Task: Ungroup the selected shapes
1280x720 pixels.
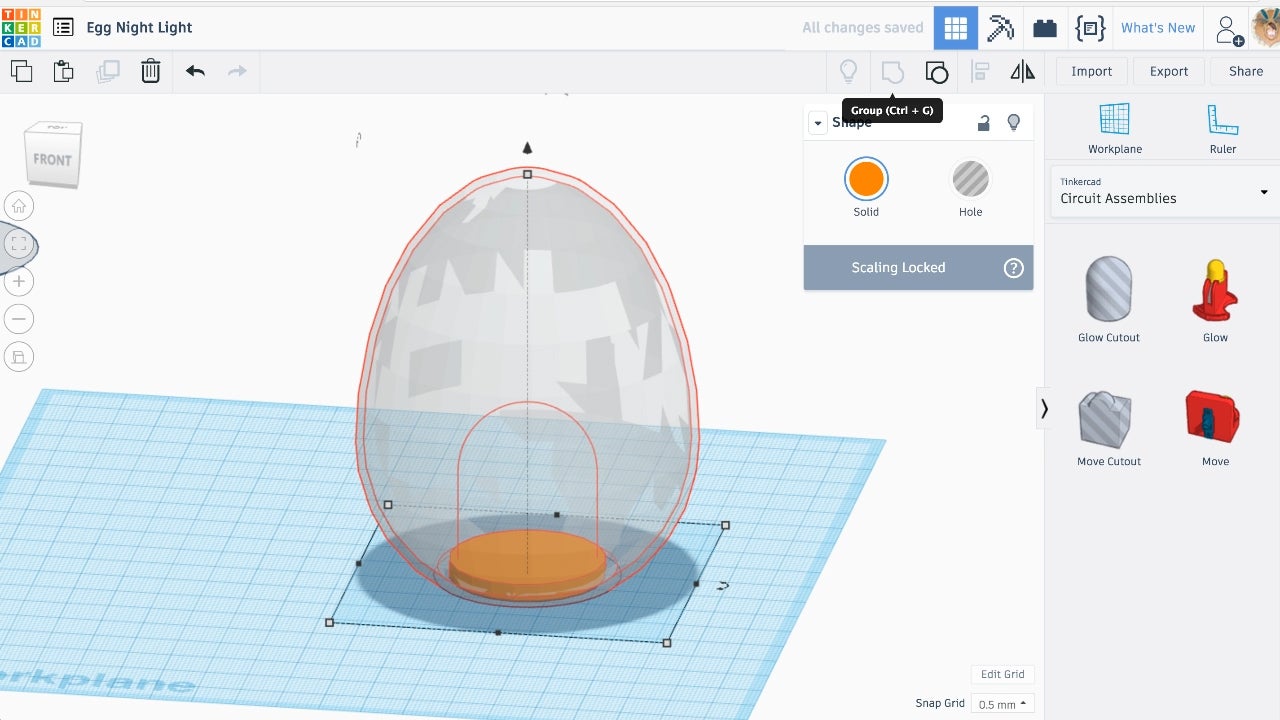Action: [936, 71]
